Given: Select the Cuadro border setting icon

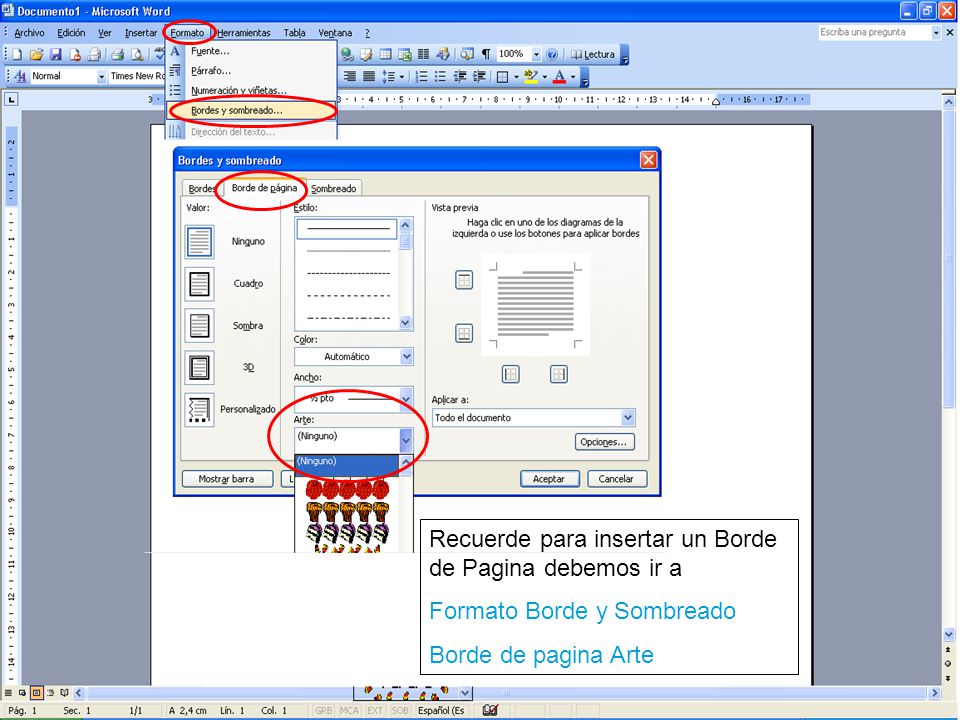Looking at the screenshot, I should (200, 284).
